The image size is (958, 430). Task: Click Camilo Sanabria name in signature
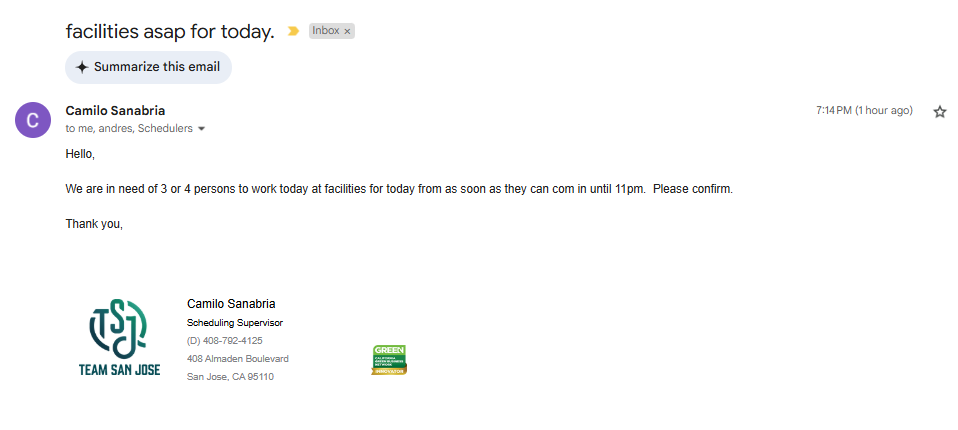pos(231,304)
